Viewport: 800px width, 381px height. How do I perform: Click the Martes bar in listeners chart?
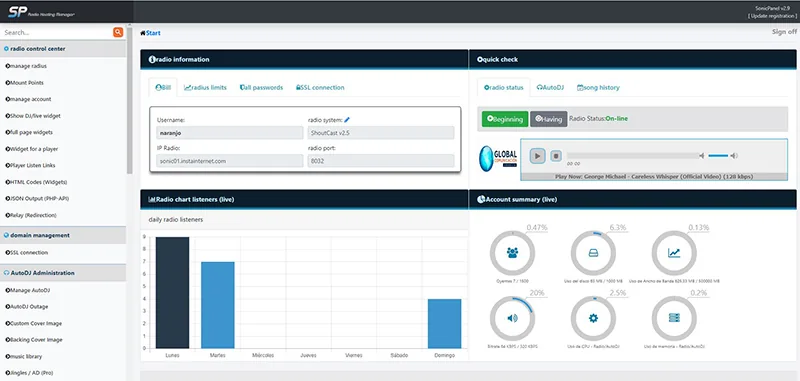(218, 305)
